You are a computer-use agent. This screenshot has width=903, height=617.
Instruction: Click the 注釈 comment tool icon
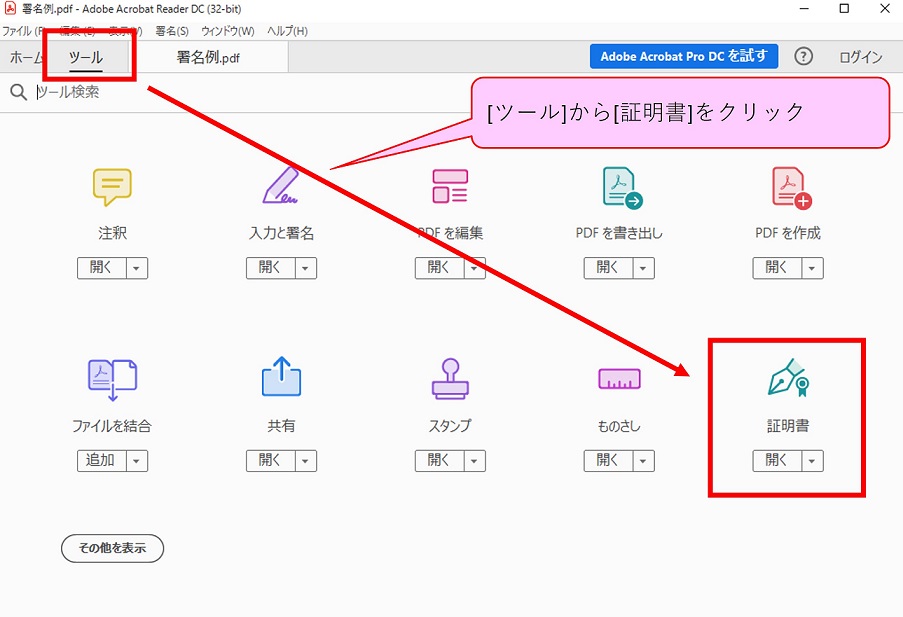tap(112, 187)
